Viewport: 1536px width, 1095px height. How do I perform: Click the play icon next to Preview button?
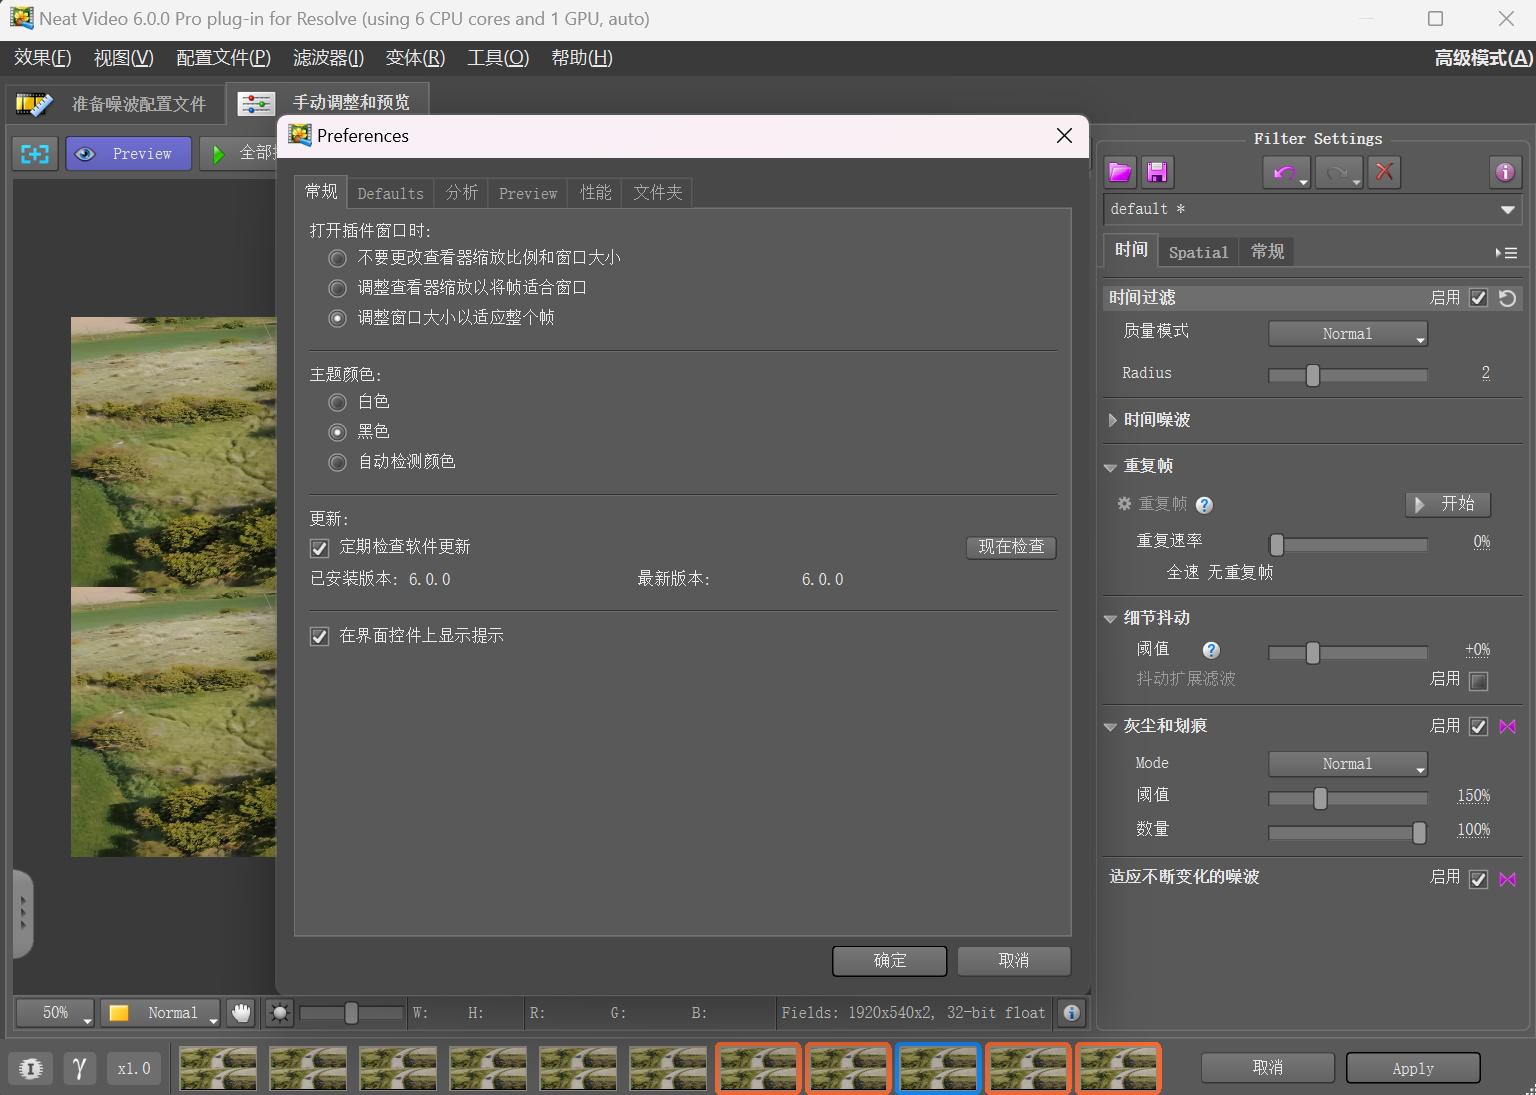[x=218, y=154]
